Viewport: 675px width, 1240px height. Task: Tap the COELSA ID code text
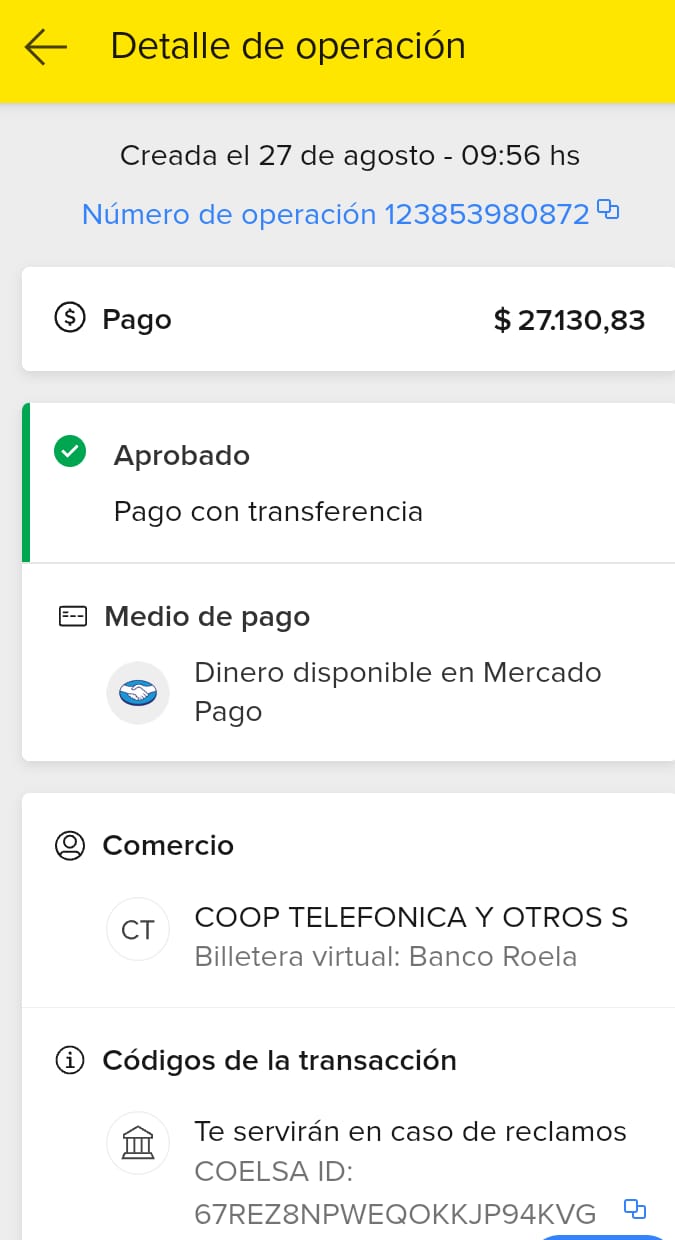(395, 1213)
